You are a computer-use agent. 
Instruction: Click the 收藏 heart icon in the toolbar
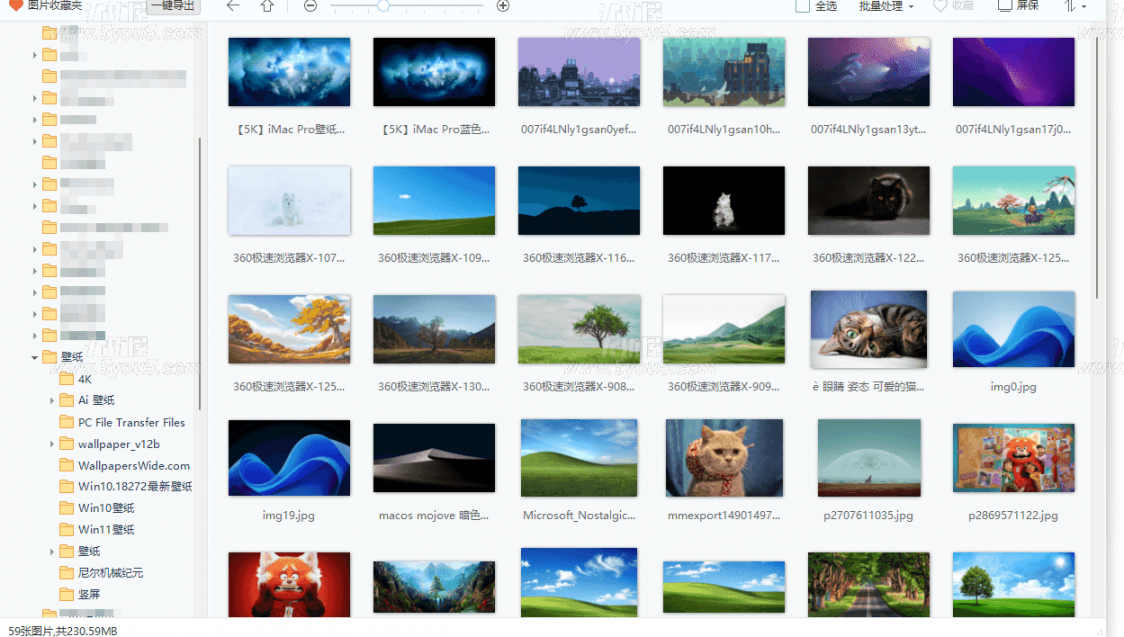[x=940, y=6]
